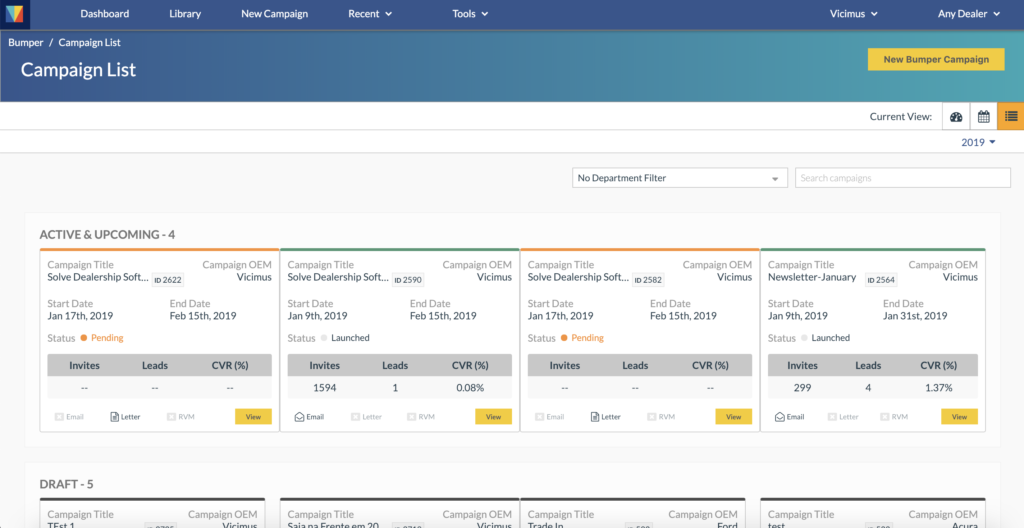
Task: Go to Dashboard in top navigation
Action: 104,14
